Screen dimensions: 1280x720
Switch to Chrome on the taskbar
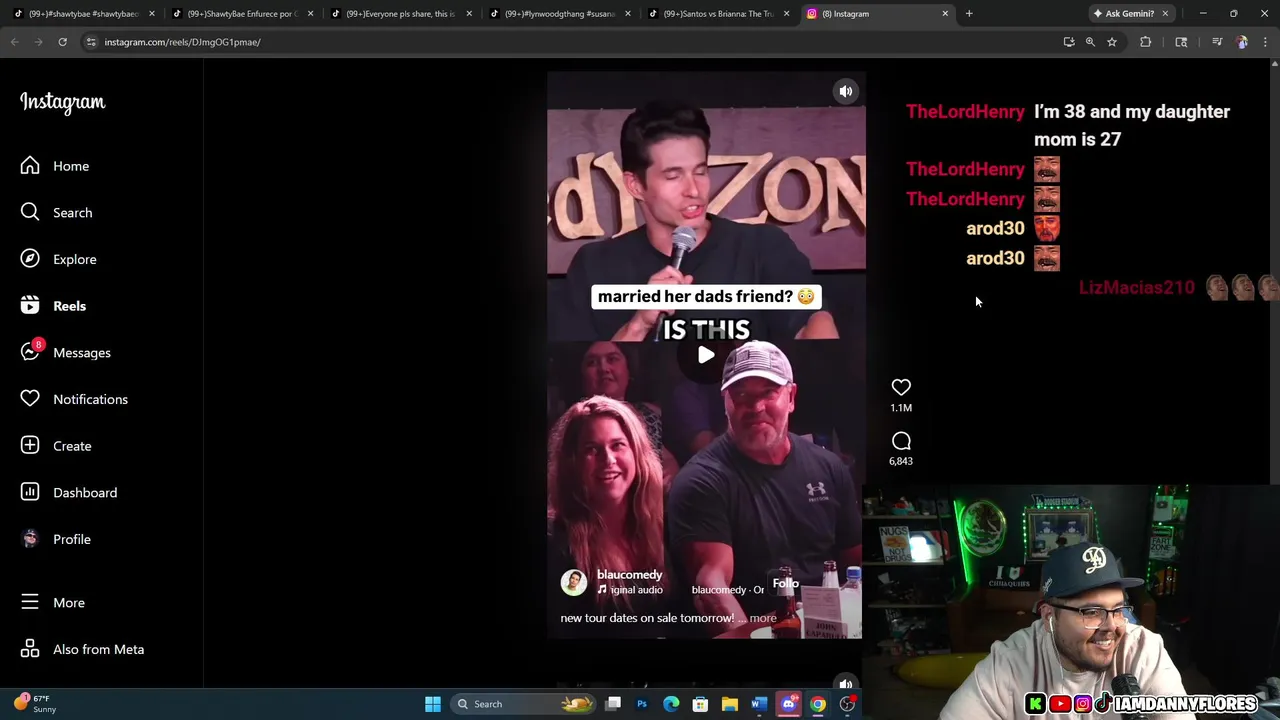[x=818, y=704]
